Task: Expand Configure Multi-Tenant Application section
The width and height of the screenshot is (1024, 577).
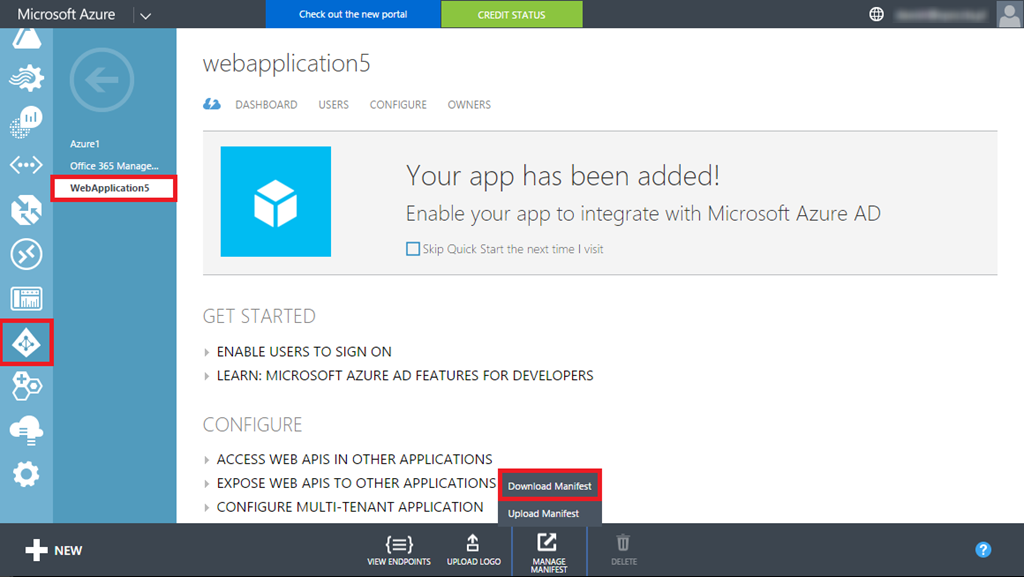Action: click(x=350, y=507)
